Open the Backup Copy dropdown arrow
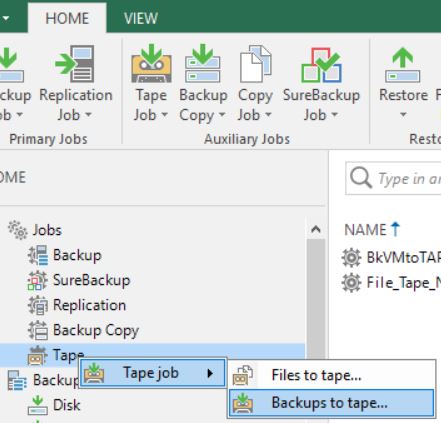 coord(222,115)
